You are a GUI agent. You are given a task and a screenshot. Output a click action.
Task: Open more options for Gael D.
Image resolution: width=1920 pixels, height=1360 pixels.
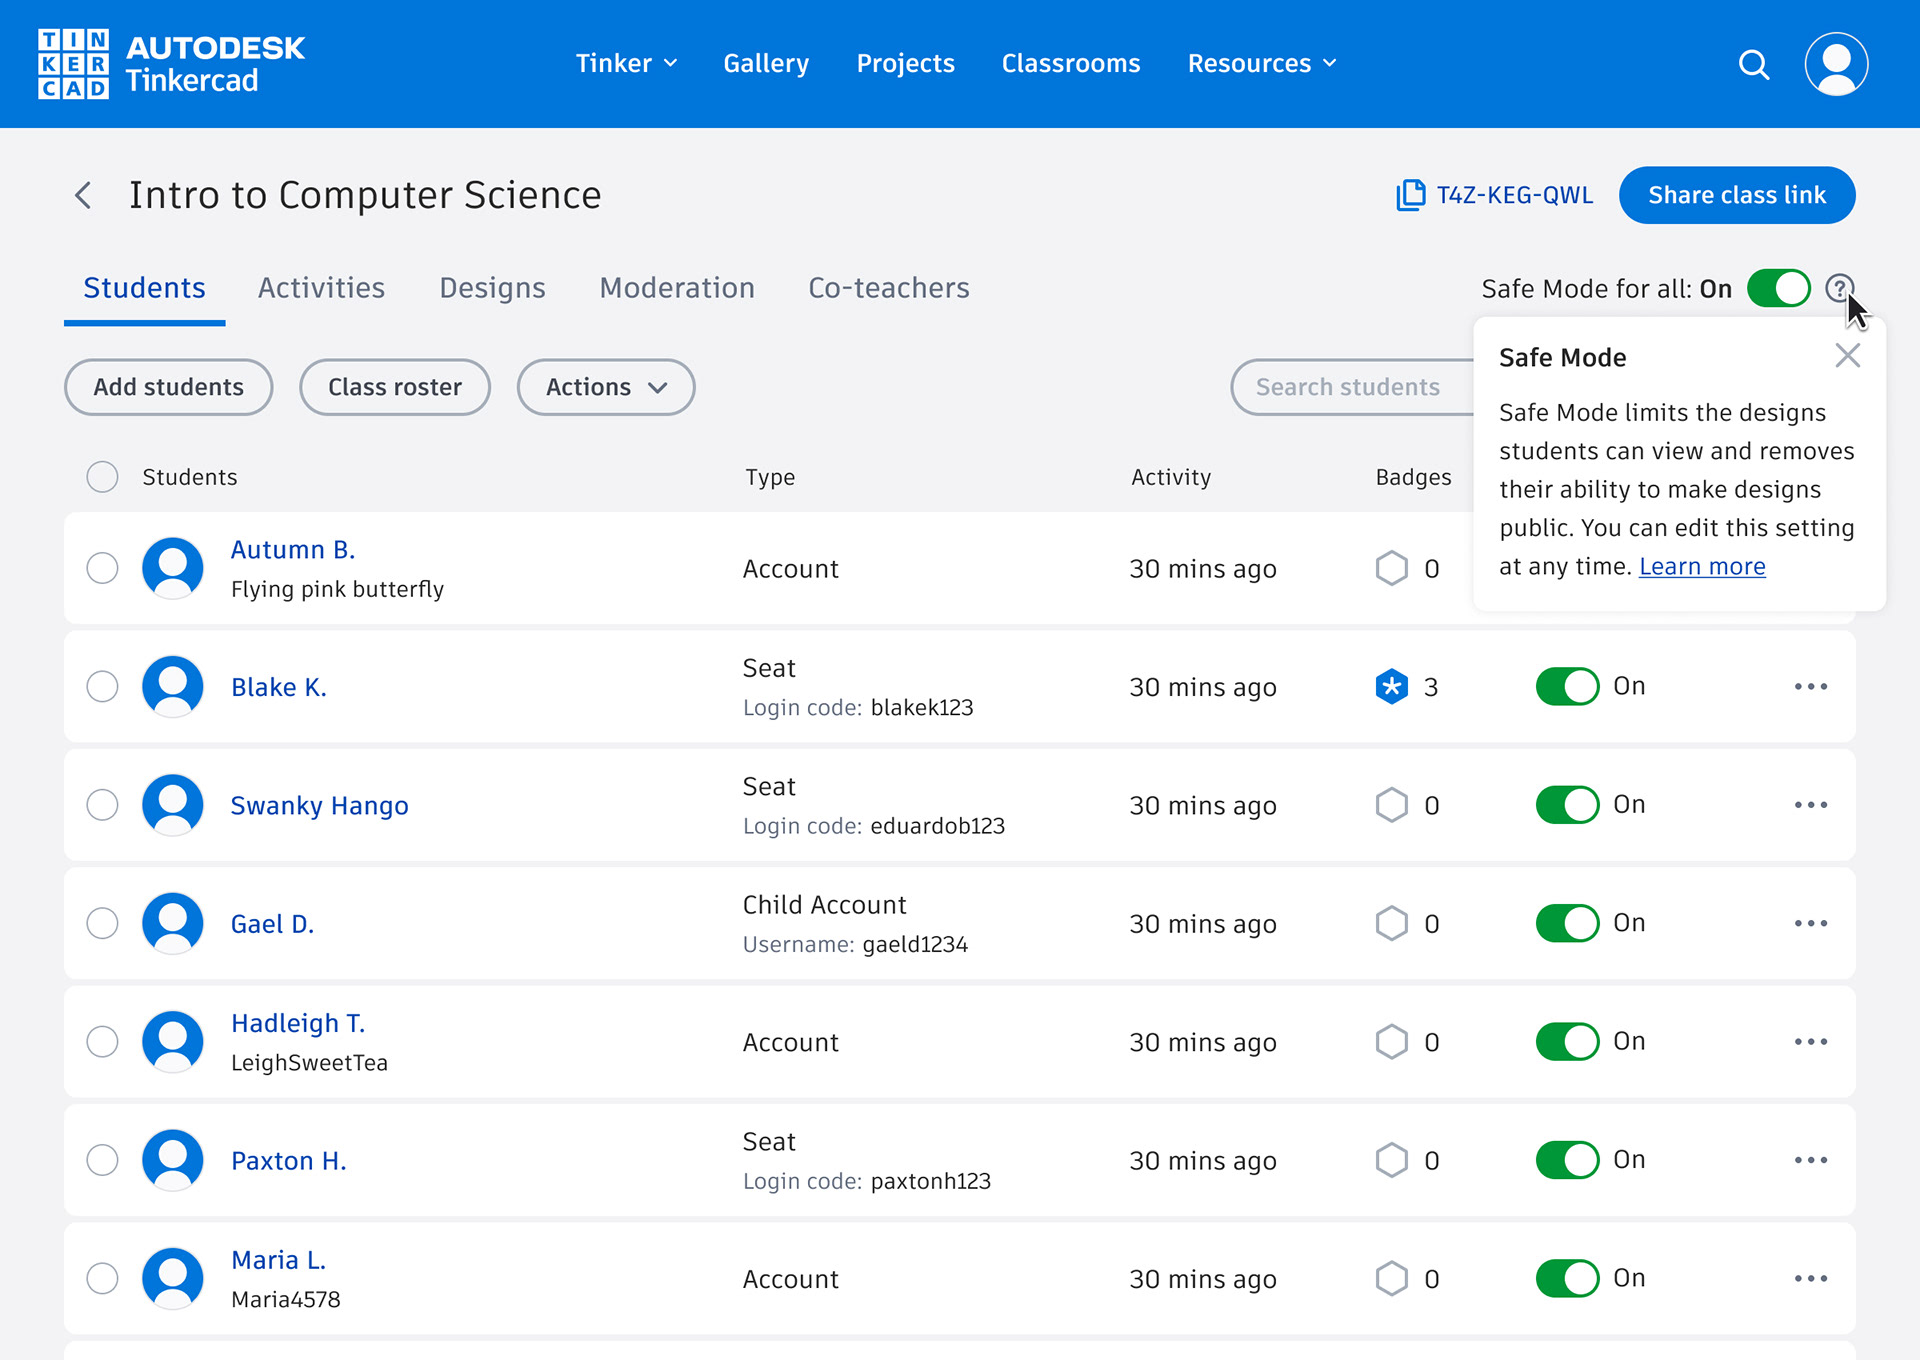coord(1810,923)
